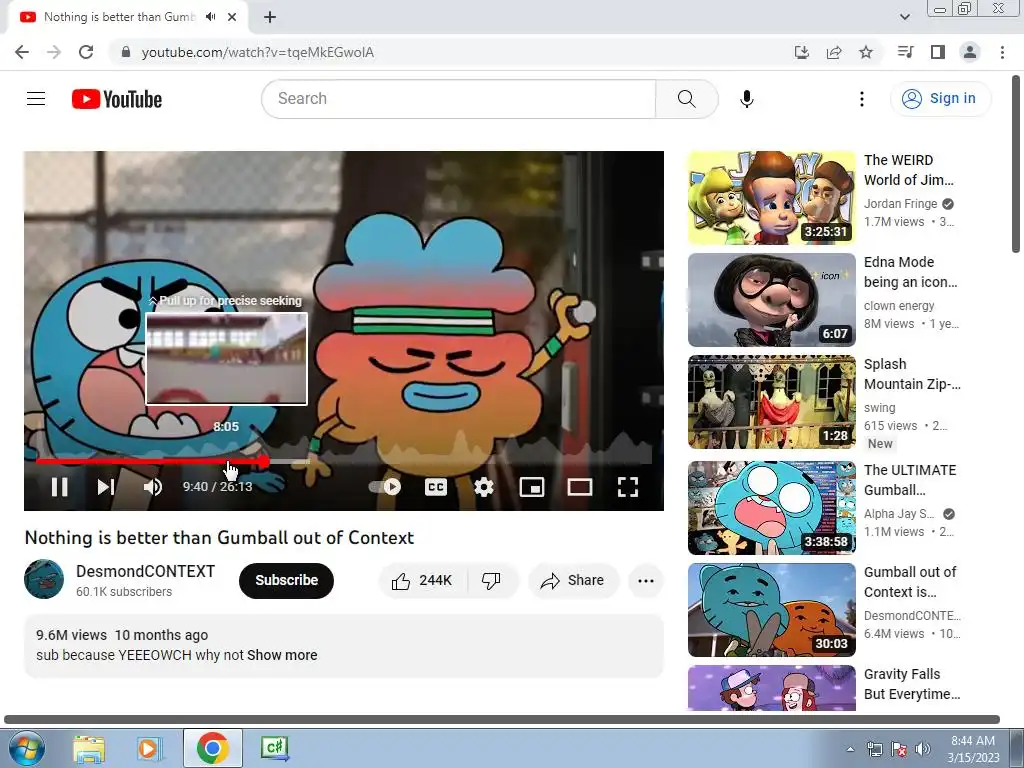The height and width of the screenshot is (768, 1024).
Task: Open Gravity Falls But Everytime video title
Action: pos(912,684)
